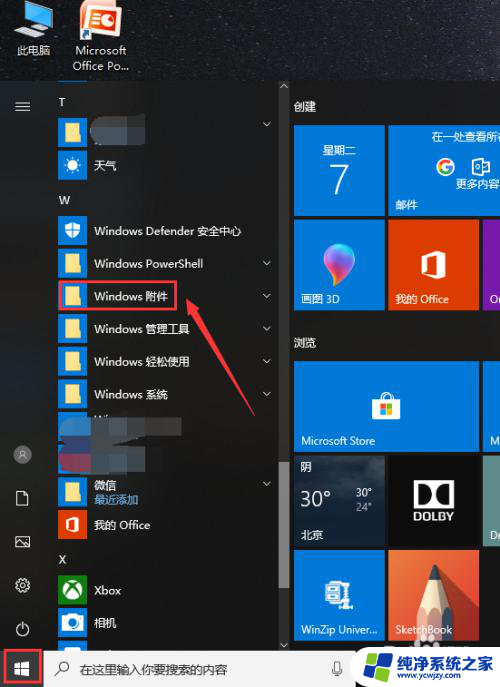This screenshot has width=500, height=687.
Task: Click the X letter group header
Action: [x=63, y=560]
